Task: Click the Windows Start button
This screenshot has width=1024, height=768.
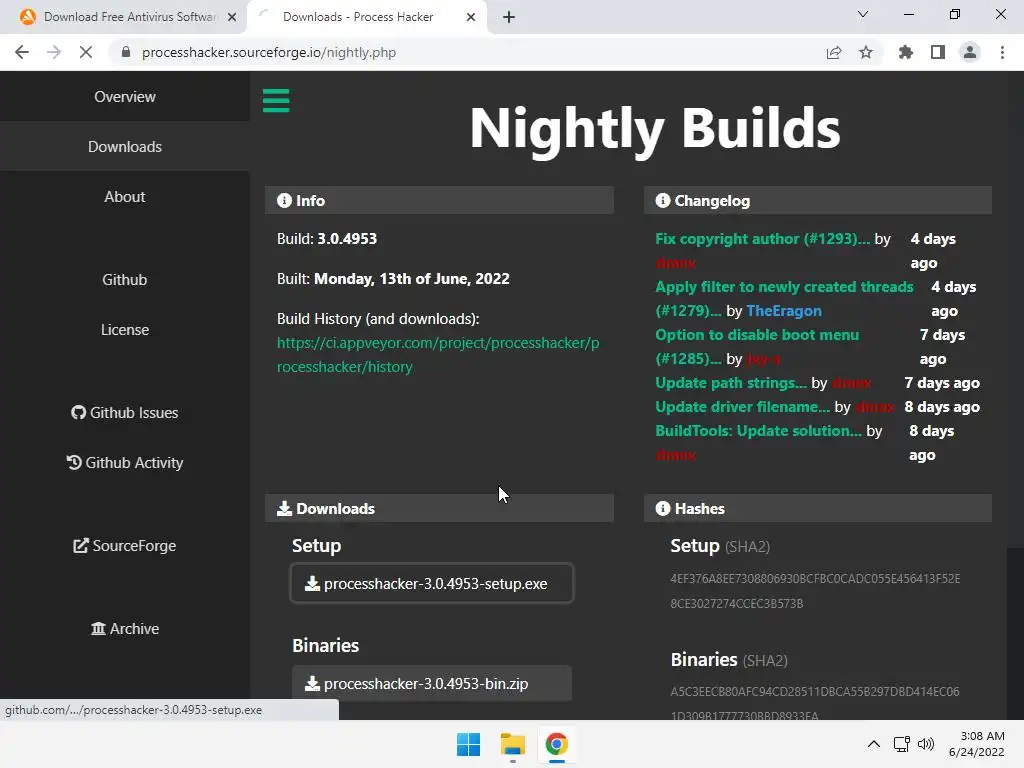Action: [x=468, y=744]
